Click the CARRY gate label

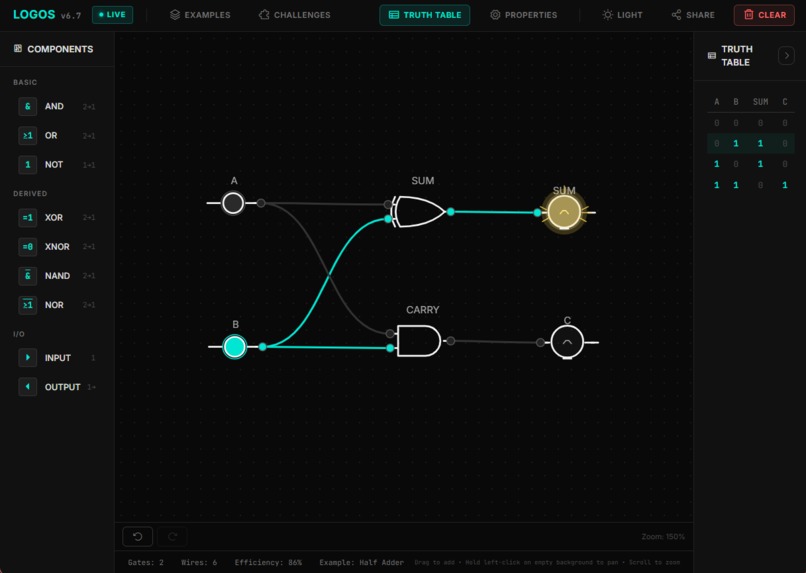click(x=423, y=310)
